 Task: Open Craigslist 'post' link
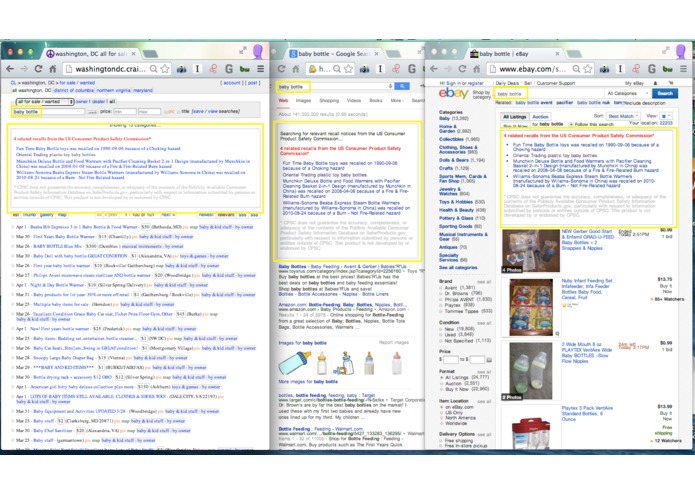click(252, 83)
